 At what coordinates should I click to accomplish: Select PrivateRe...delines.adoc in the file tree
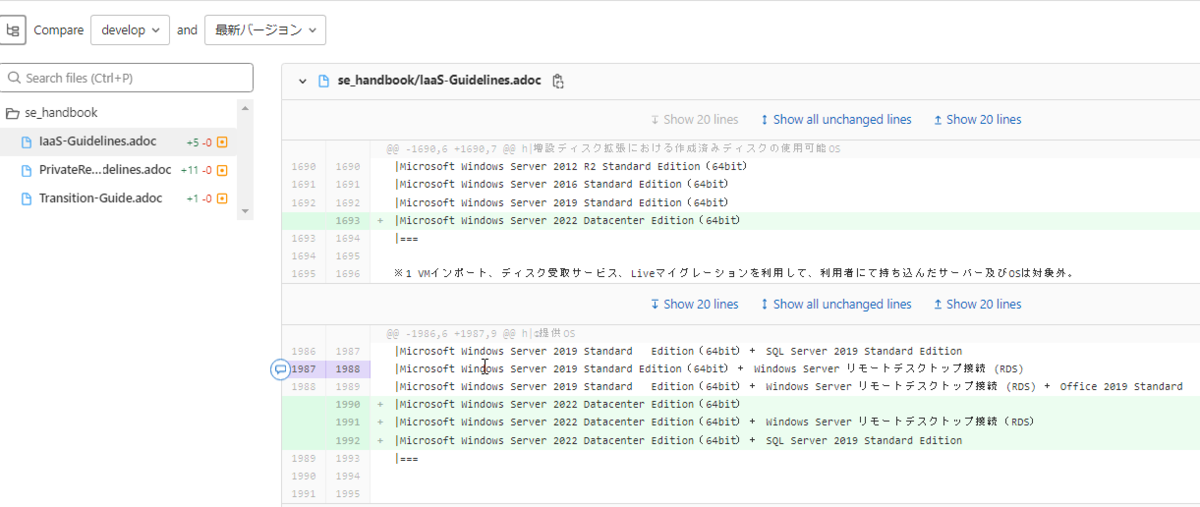tap(104, 170)
